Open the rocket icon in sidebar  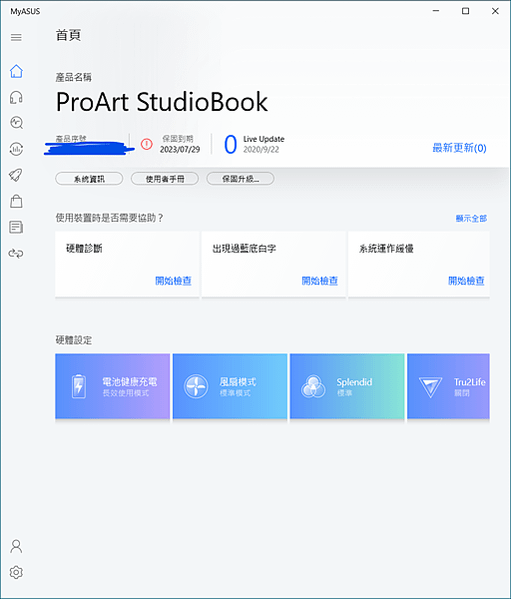pos(16,175)
